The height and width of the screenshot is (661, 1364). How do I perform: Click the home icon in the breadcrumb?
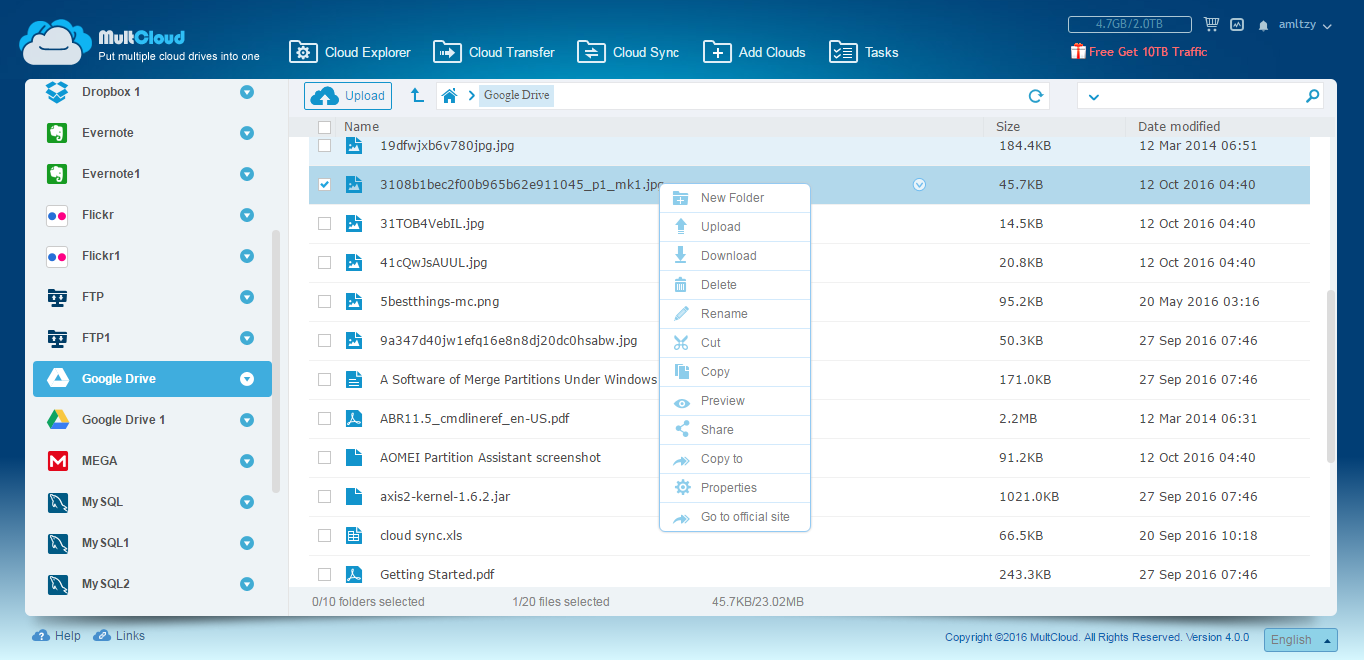450,96
